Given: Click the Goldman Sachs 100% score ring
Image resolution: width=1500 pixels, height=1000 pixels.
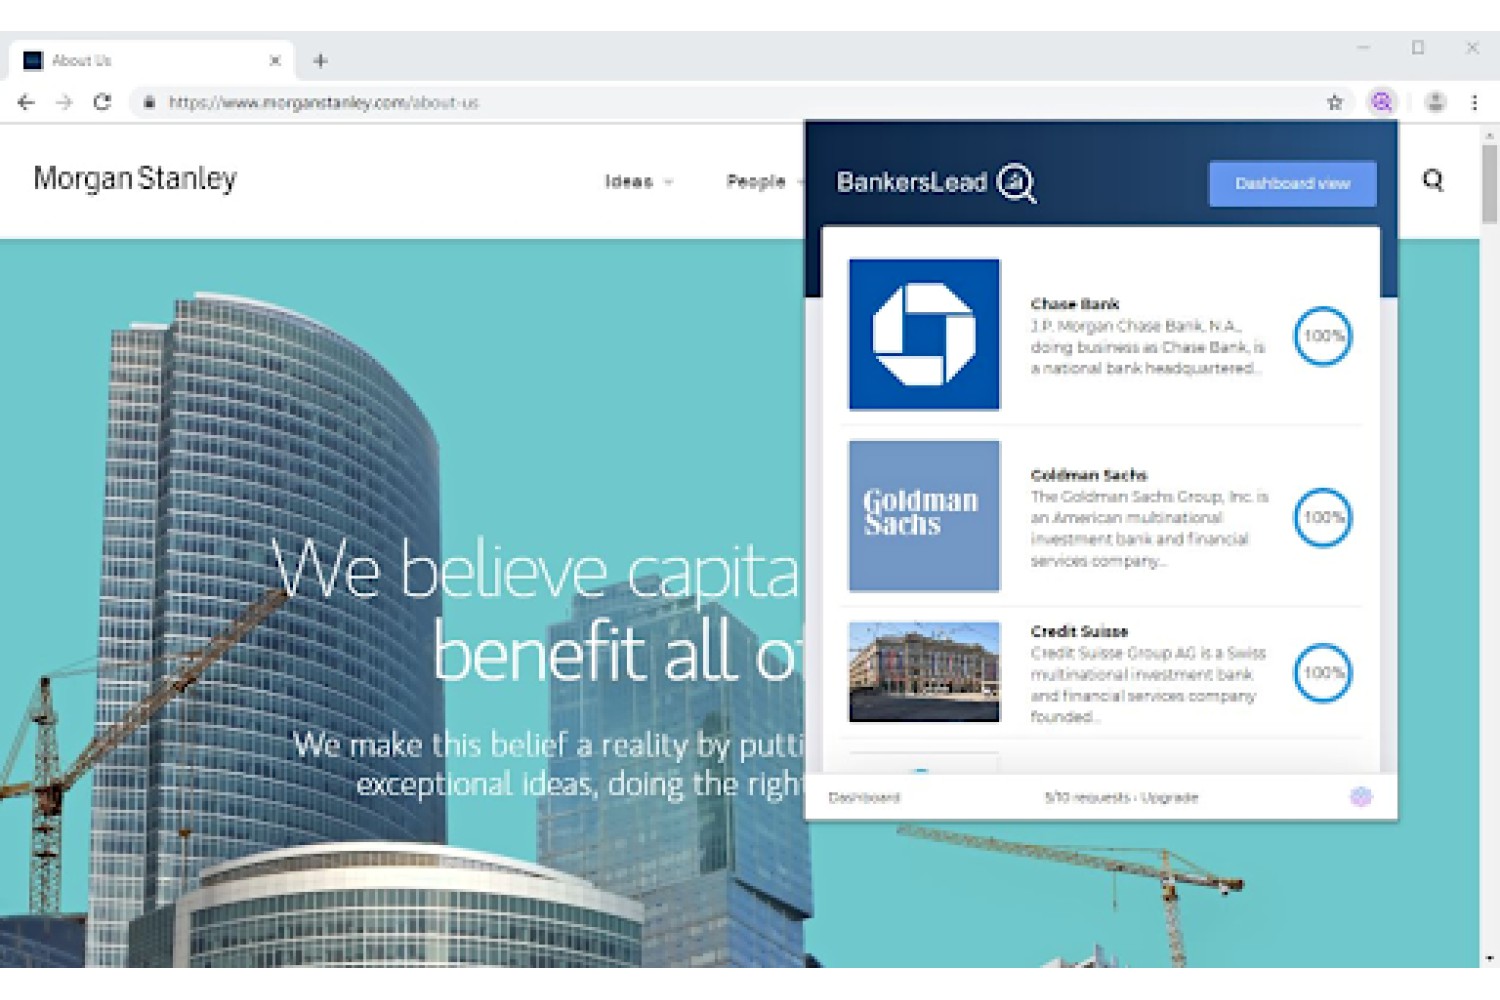Looking at the screenshot, I should pyautogui.click(x=1323, y=517).
